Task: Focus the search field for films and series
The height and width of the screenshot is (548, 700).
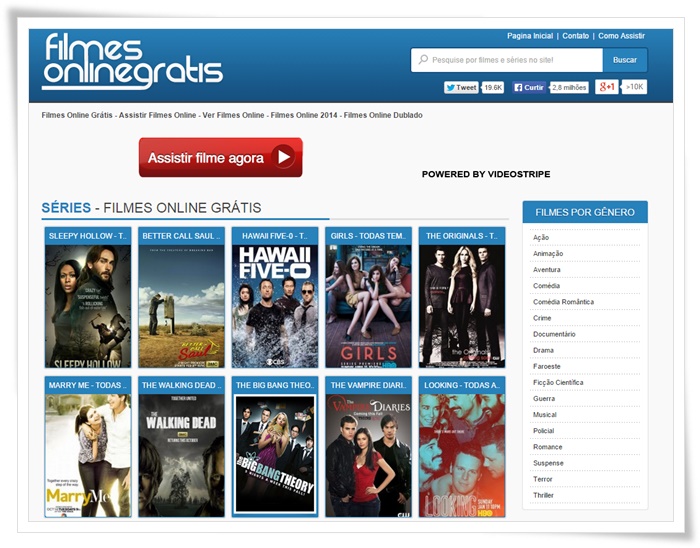Action: (x=507, y=60)
